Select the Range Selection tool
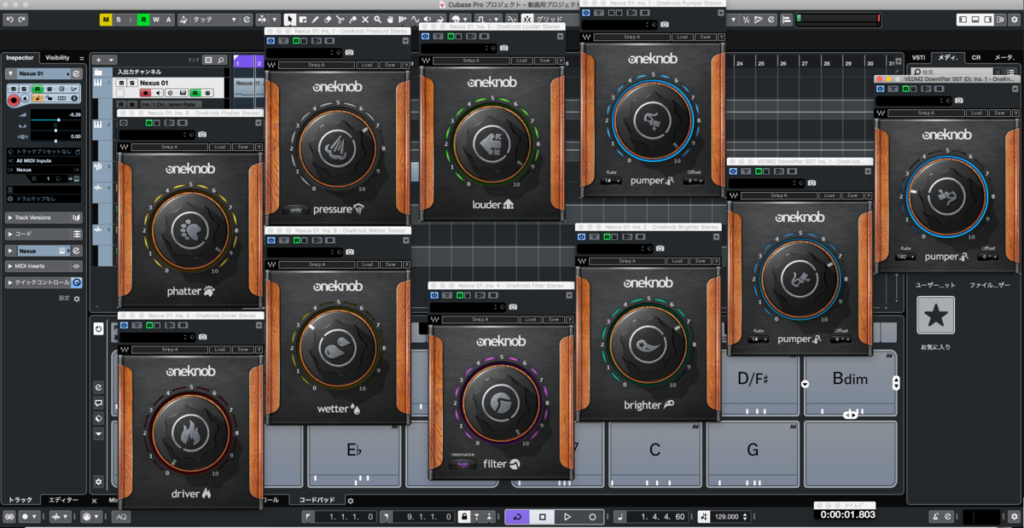 tap(303, 20)
